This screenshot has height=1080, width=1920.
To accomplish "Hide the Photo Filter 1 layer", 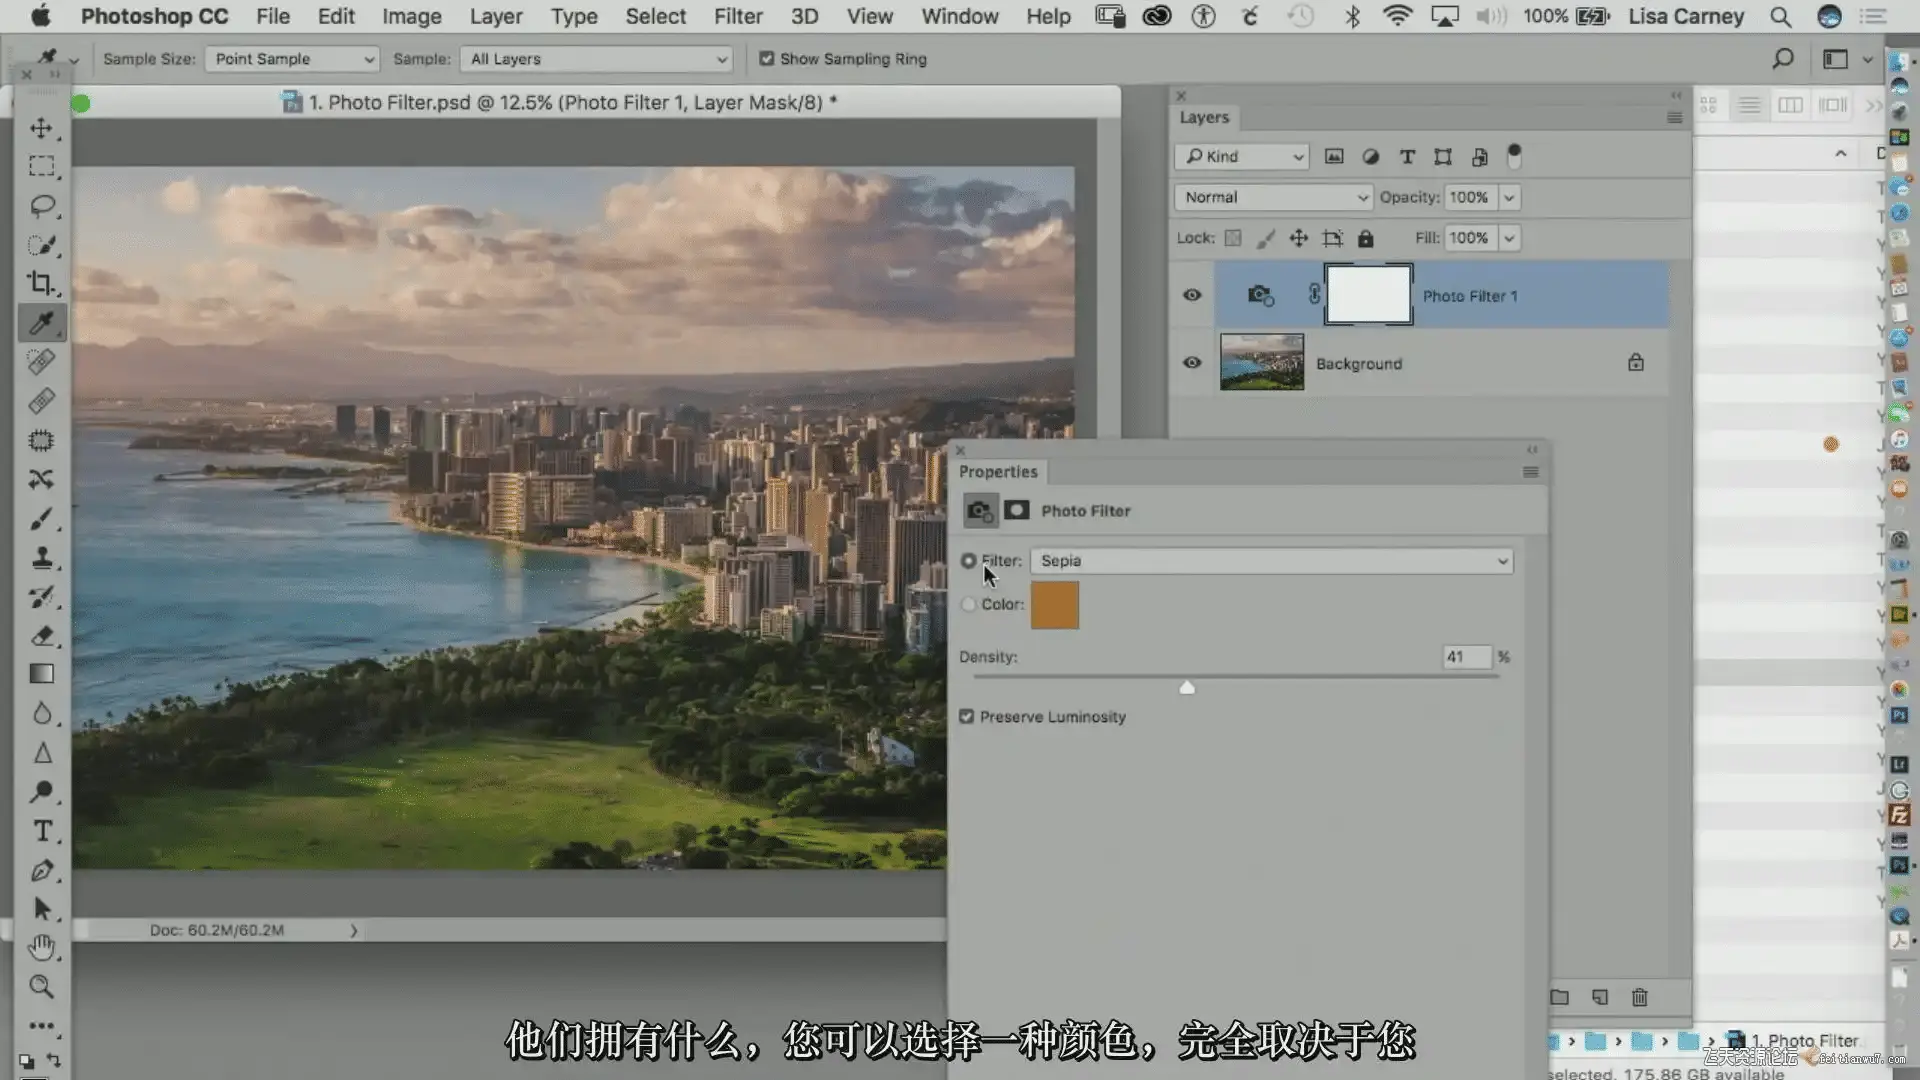I will (1192, 295).
